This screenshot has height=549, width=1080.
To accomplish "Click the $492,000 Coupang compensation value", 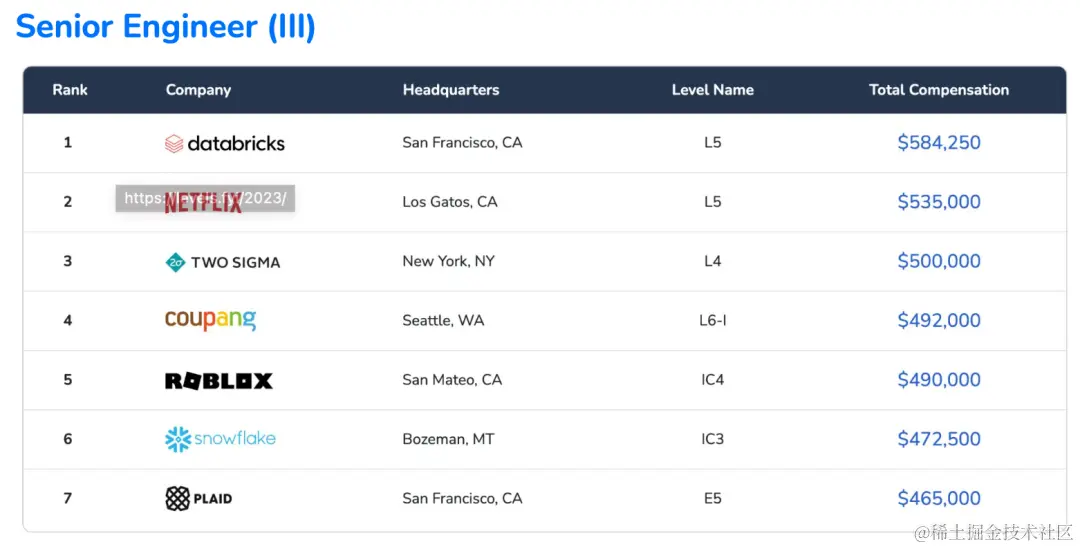I will (x=939, y=320).
